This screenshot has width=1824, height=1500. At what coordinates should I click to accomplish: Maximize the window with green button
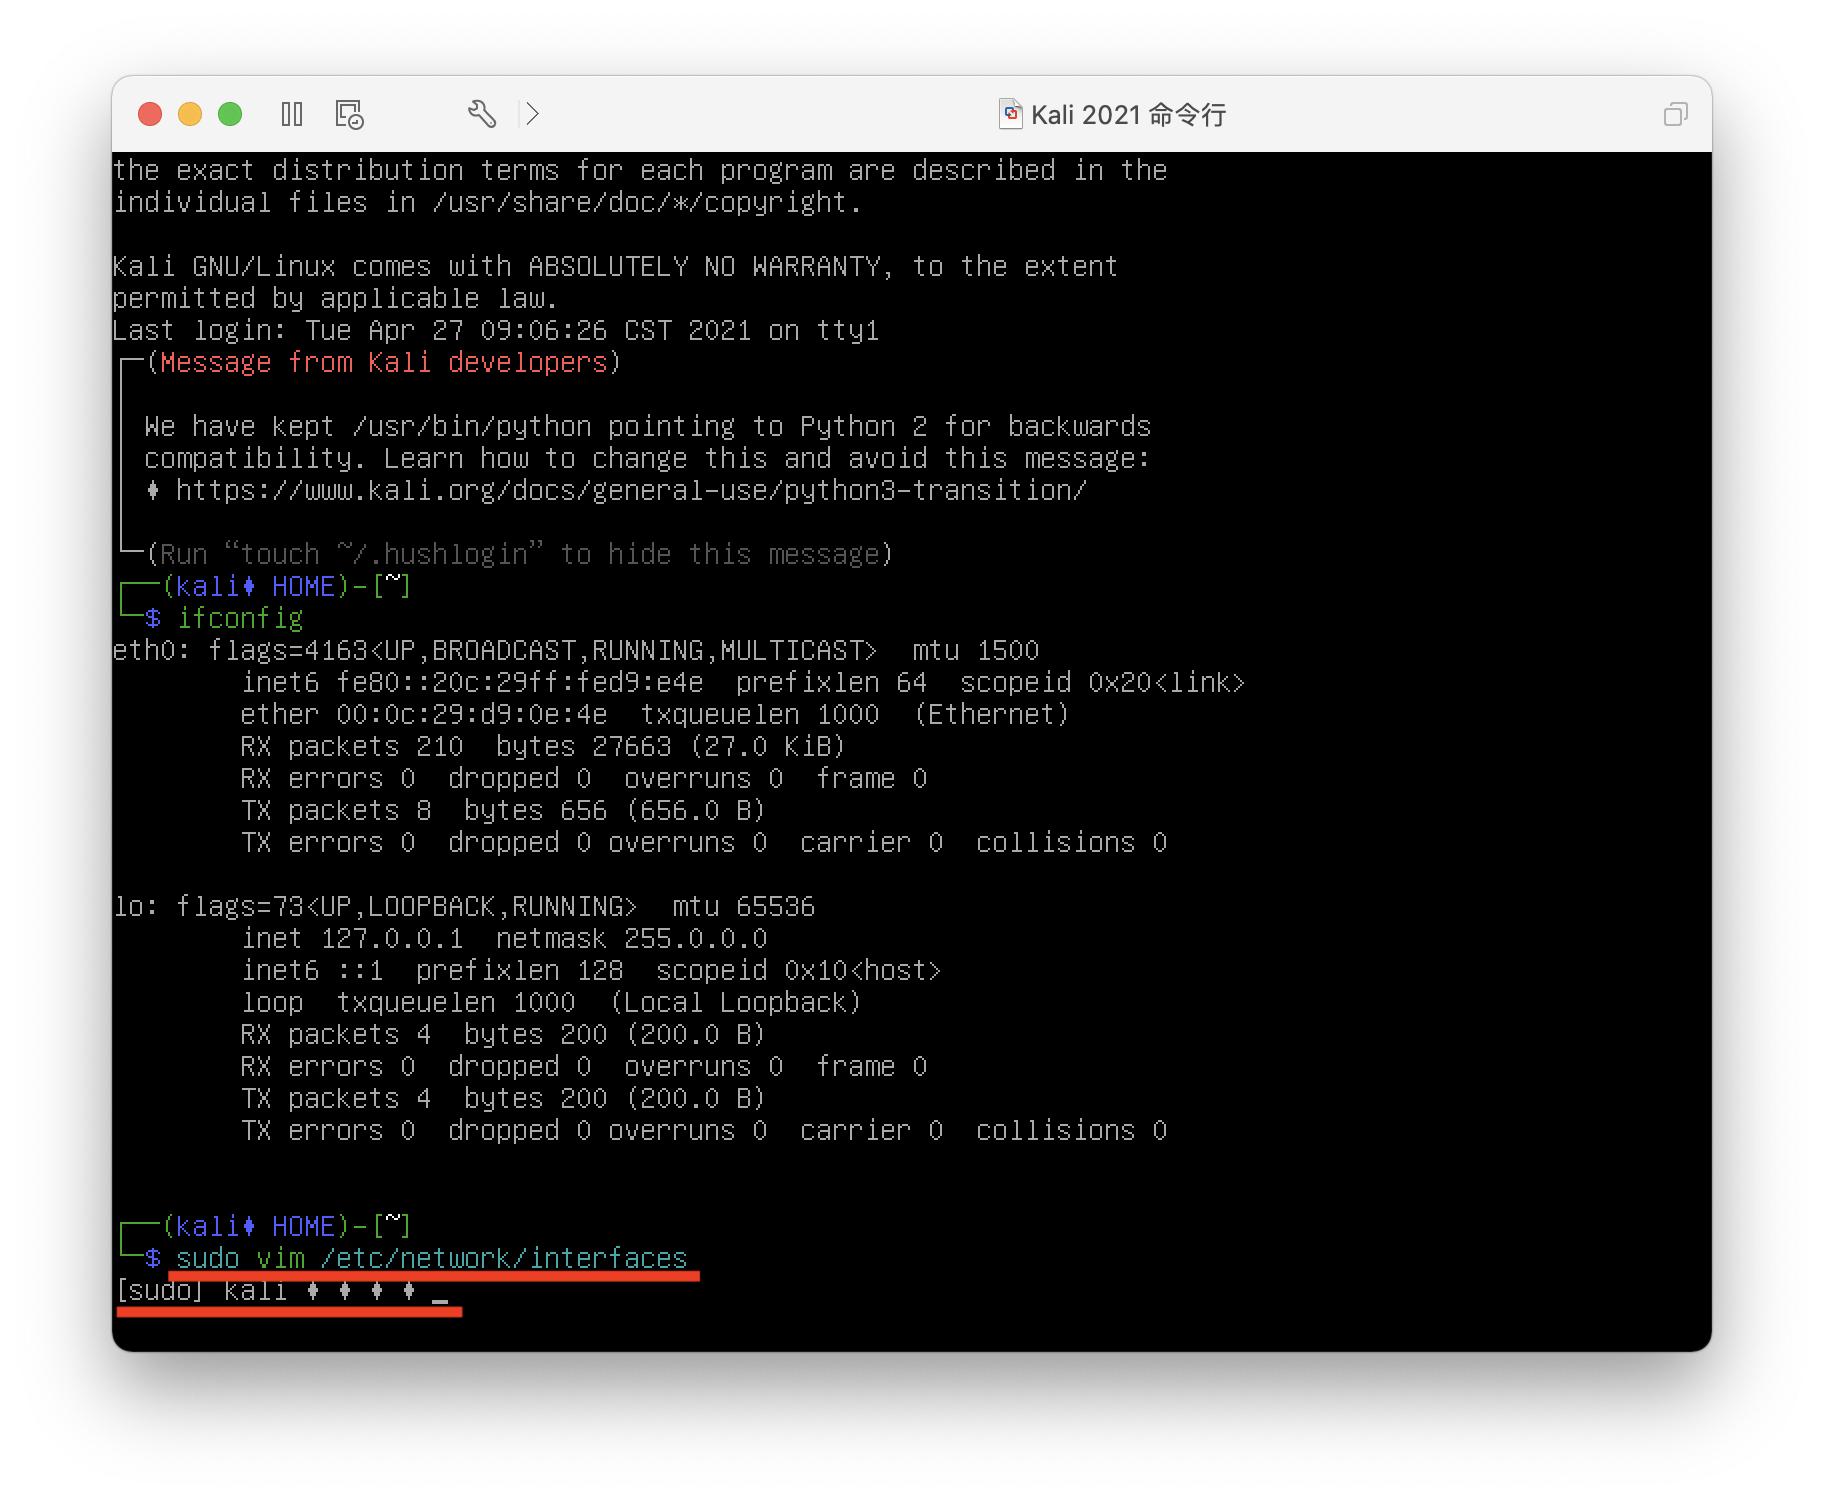tap(230, 114)
